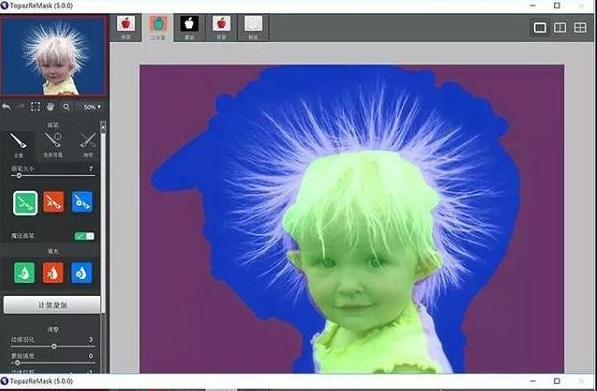Activate the hand pan tool
597x391 pixels.
pyautogui.click(x=51, y=107)
